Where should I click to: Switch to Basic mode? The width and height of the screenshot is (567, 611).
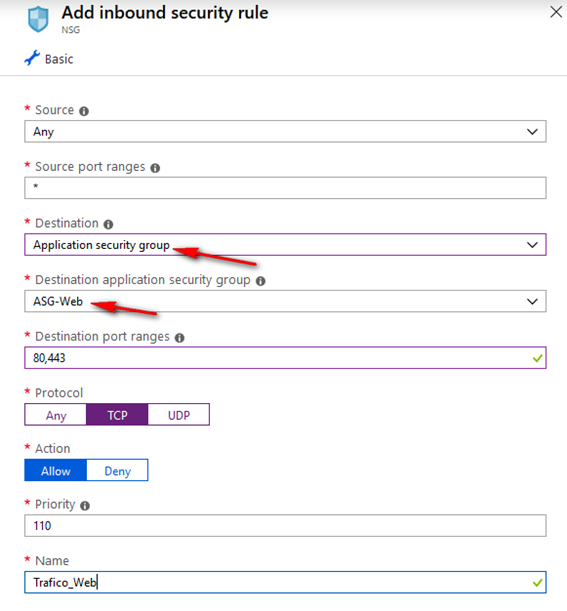49,59
